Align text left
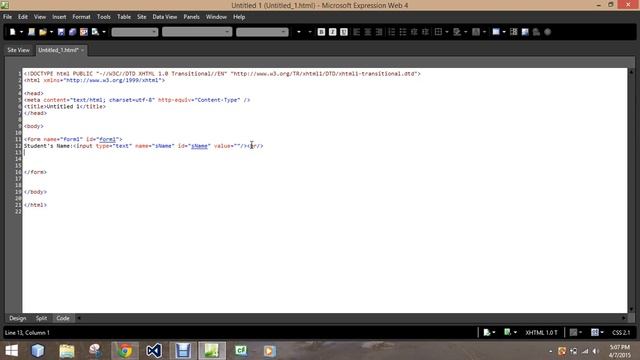 point(357,32)
